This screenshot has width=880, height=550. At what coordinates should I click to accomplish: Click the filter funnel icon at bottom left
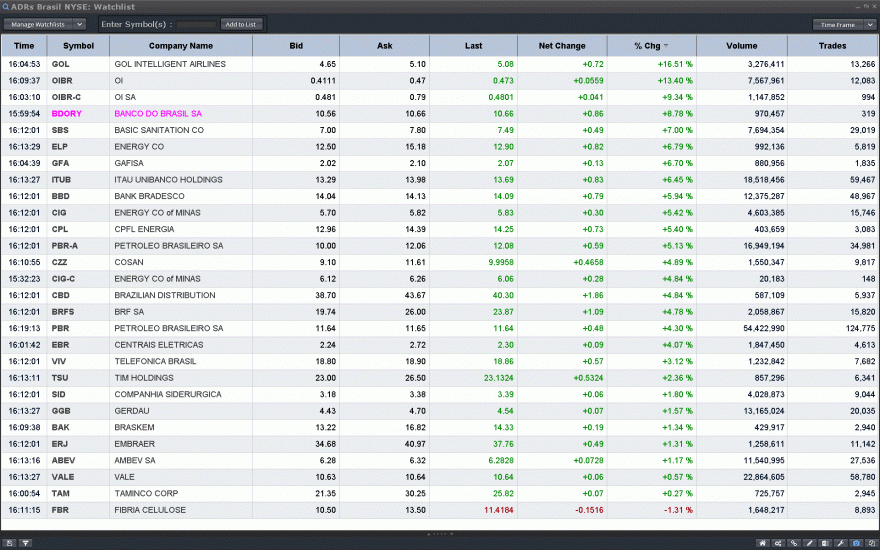point(25,543)
